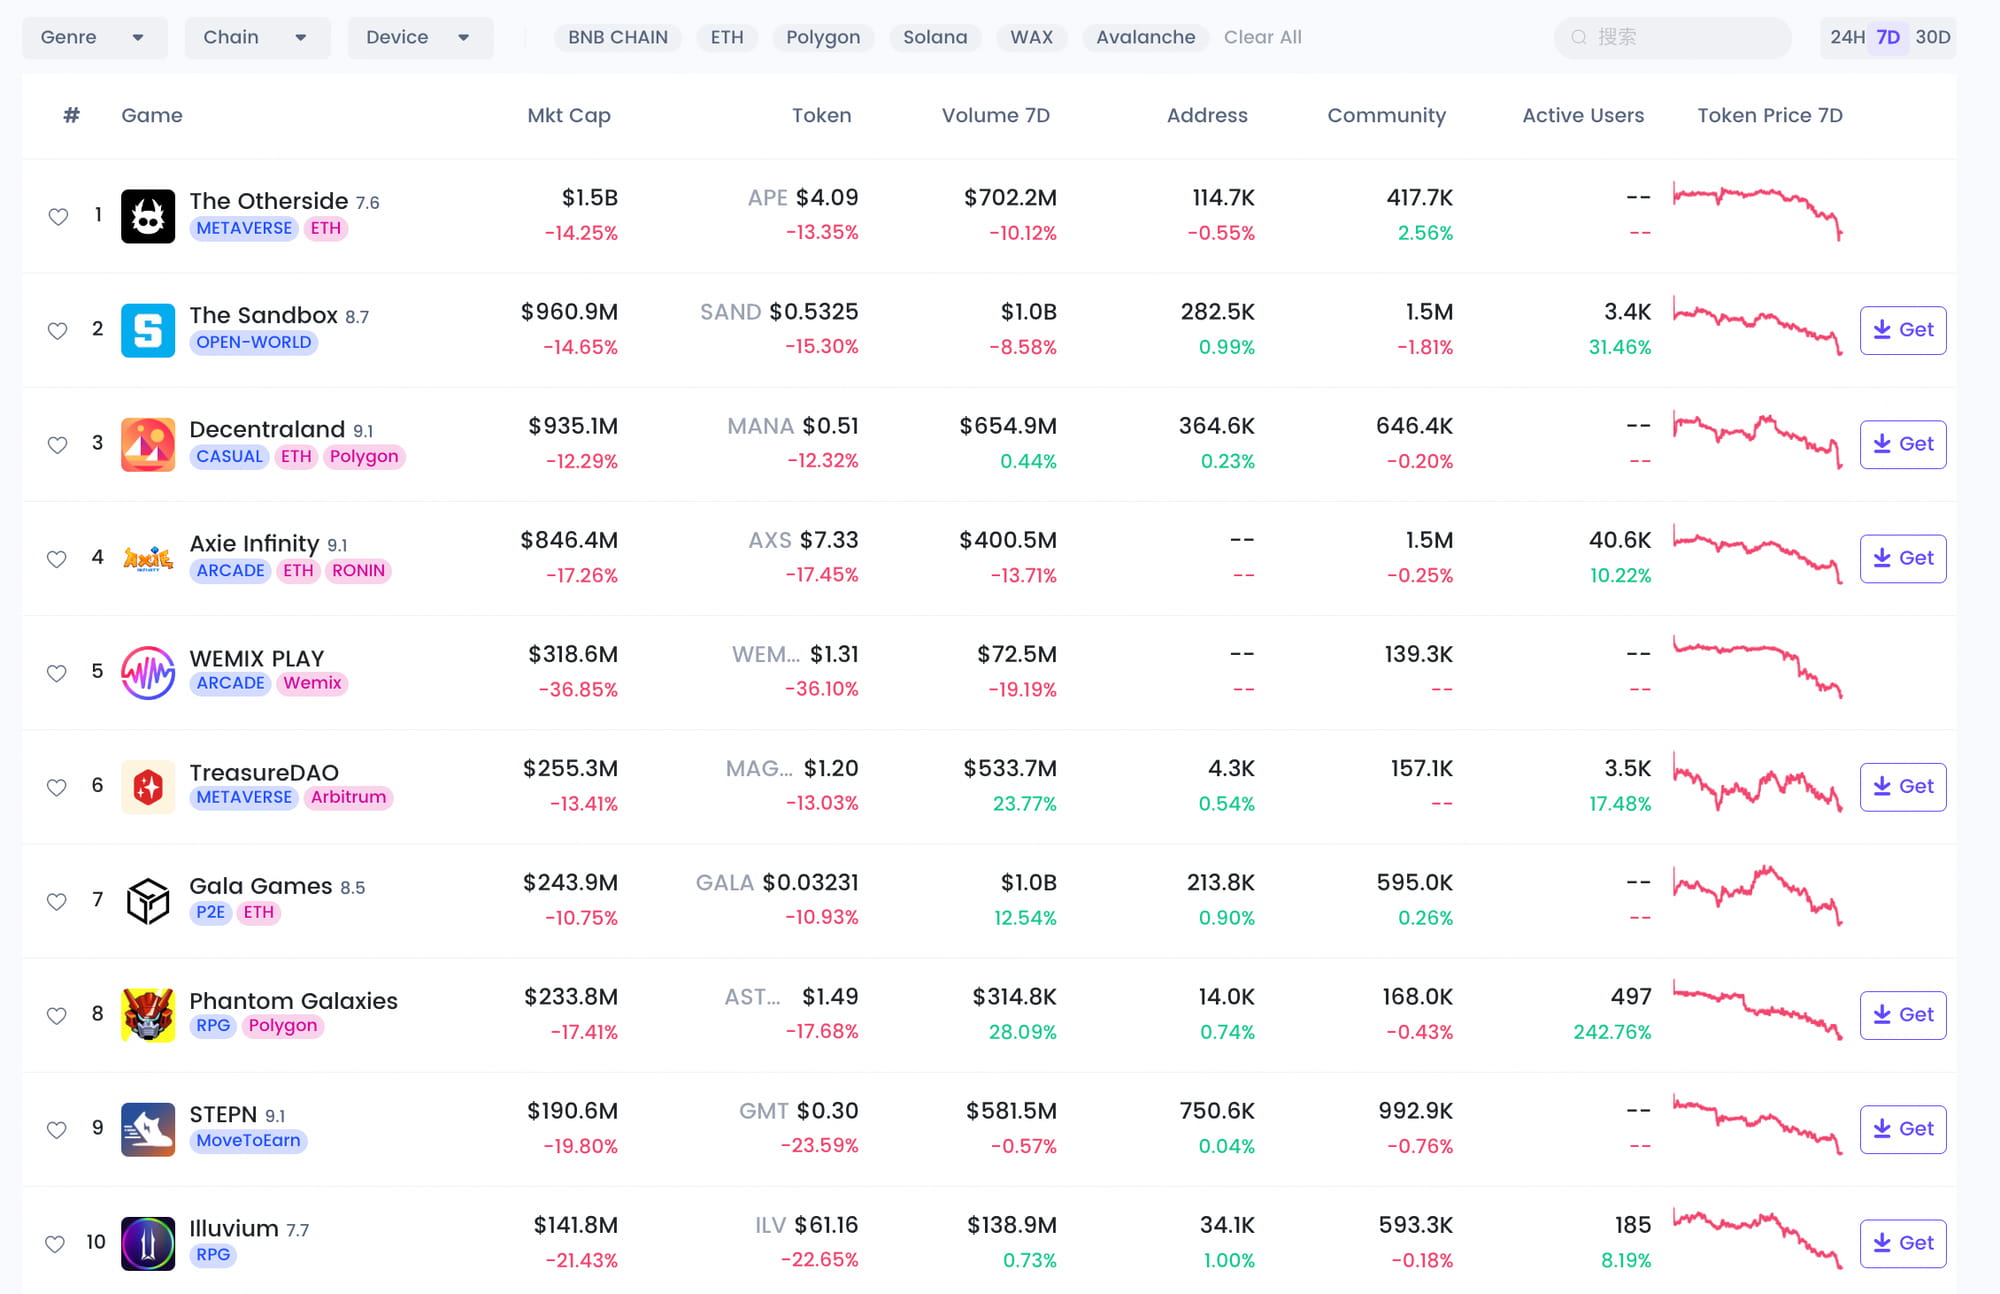The image size is (2000, 1294).
Task: Filter by BNB CHAIN chip
Action: 618,37
